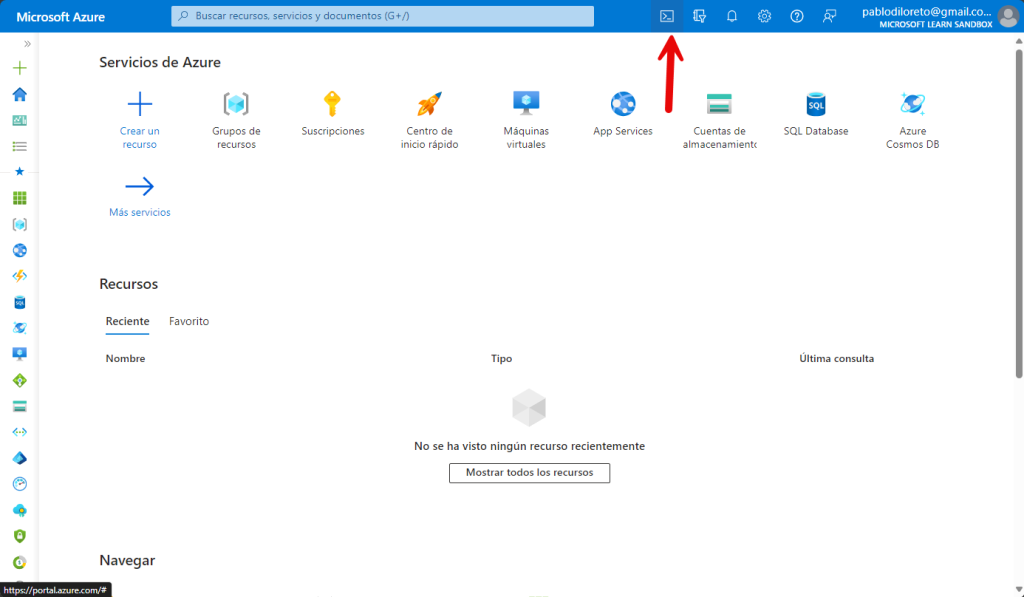
Task: Select the Reciente tab
Action: click(127, 321)
